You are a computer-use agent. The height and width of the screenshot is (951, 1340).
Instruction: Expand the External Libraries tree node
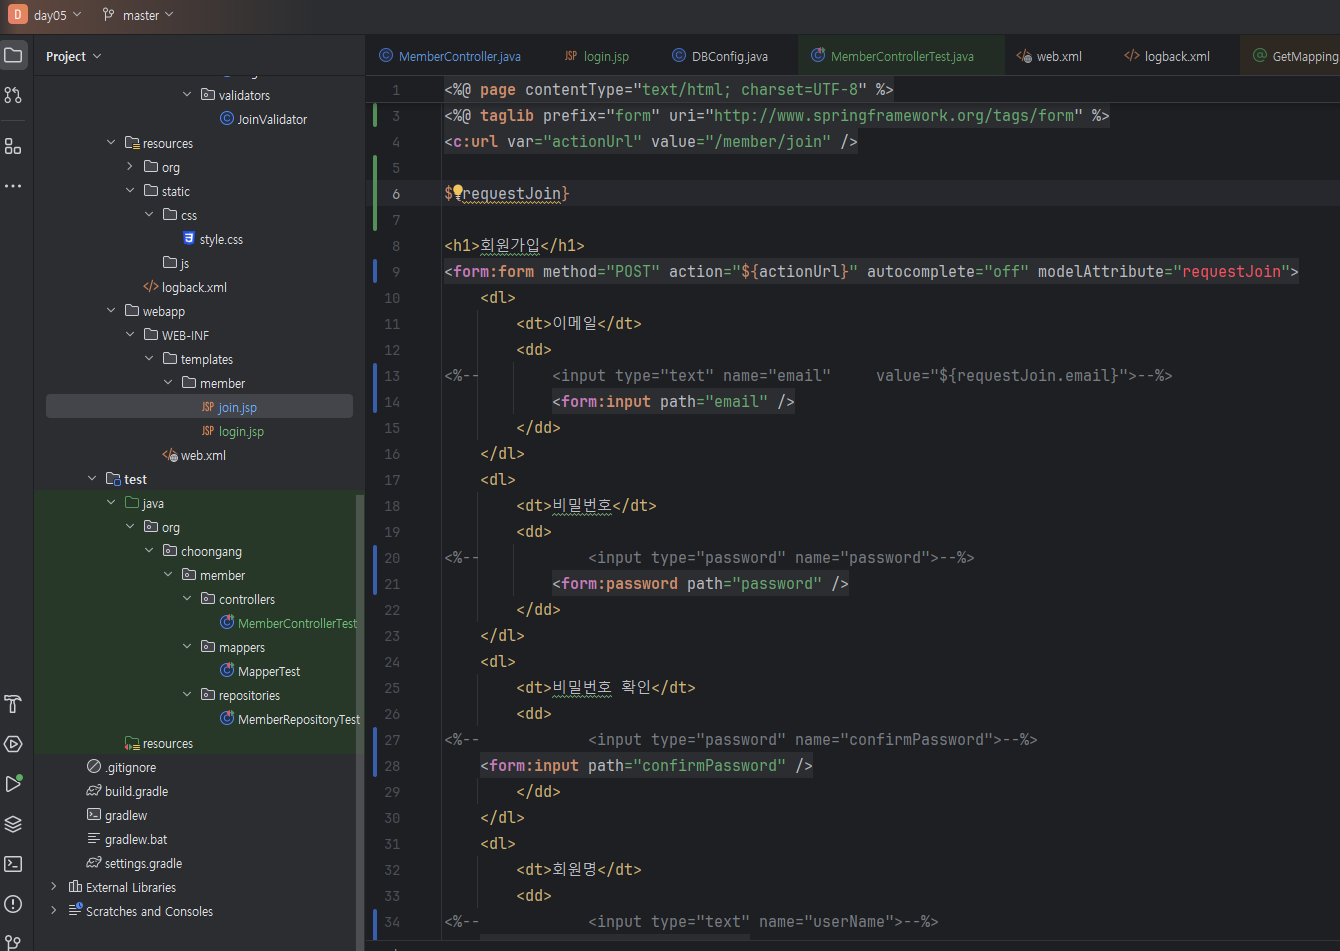(x=54, y=887)
